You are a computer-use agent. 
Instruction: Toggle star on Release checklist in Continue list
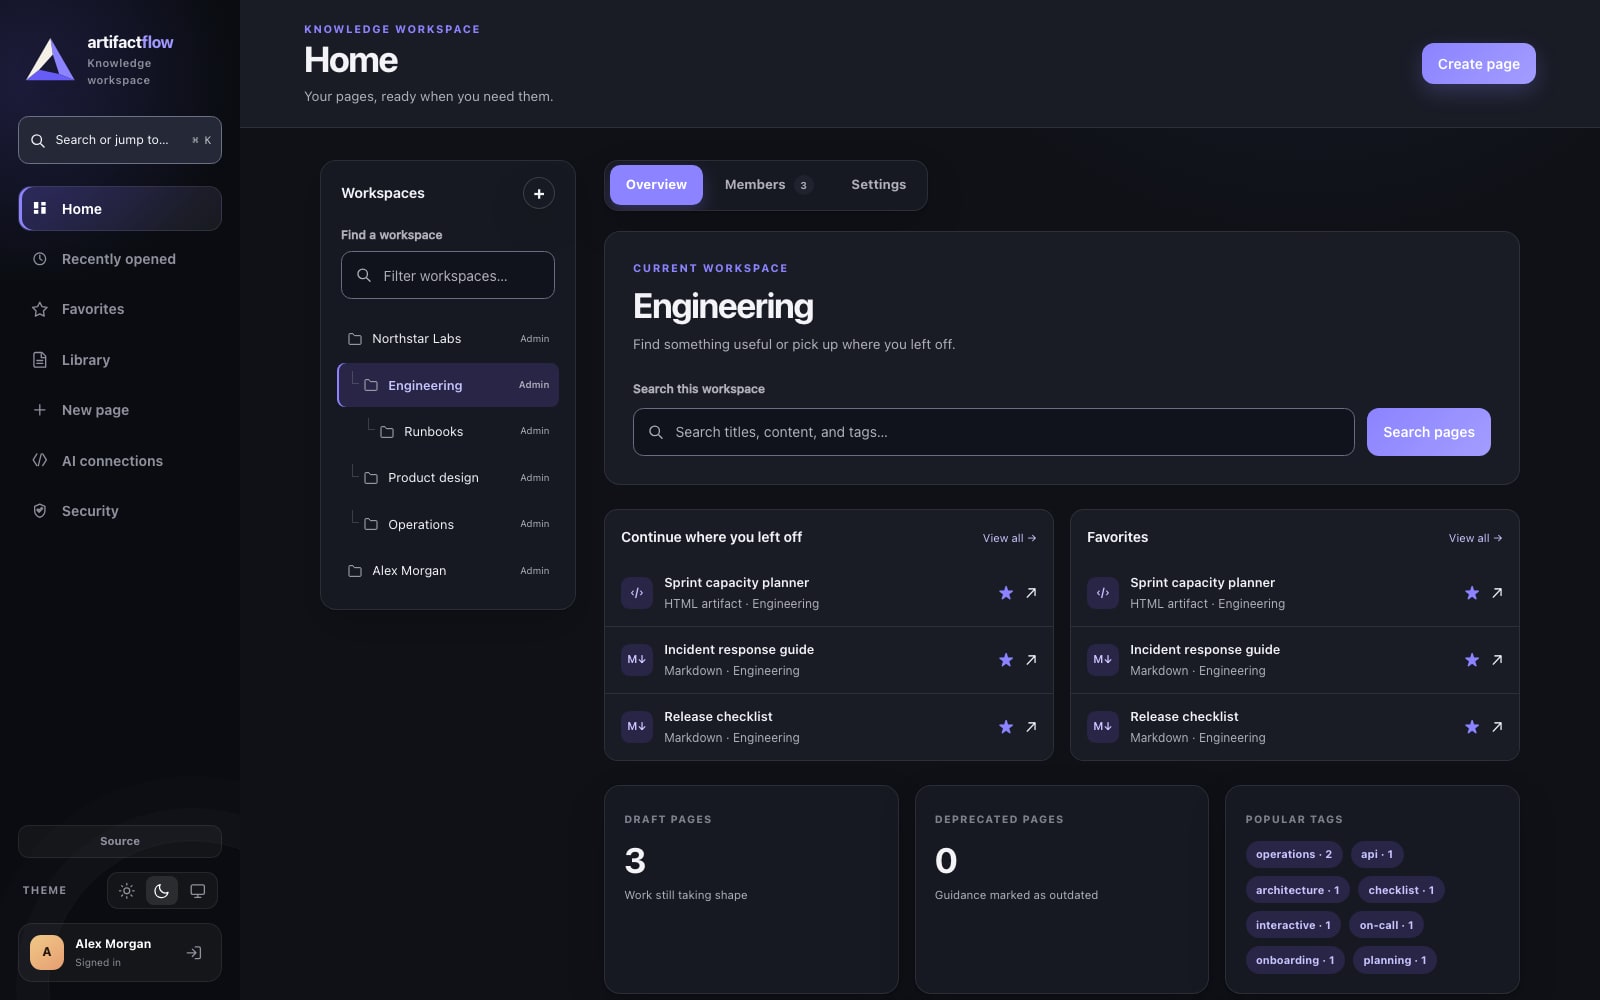[x=1006, y=727]
